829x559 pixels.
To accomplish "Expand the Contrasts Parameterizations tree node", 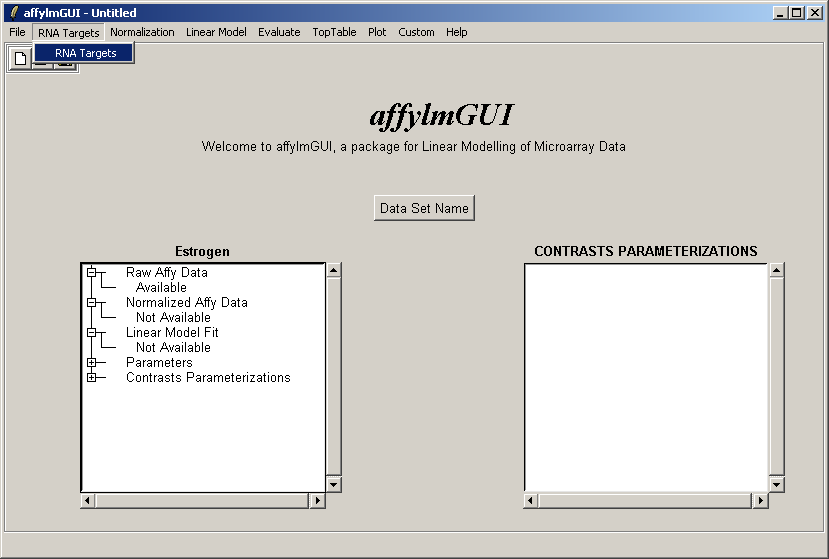I will coord(92,377).
